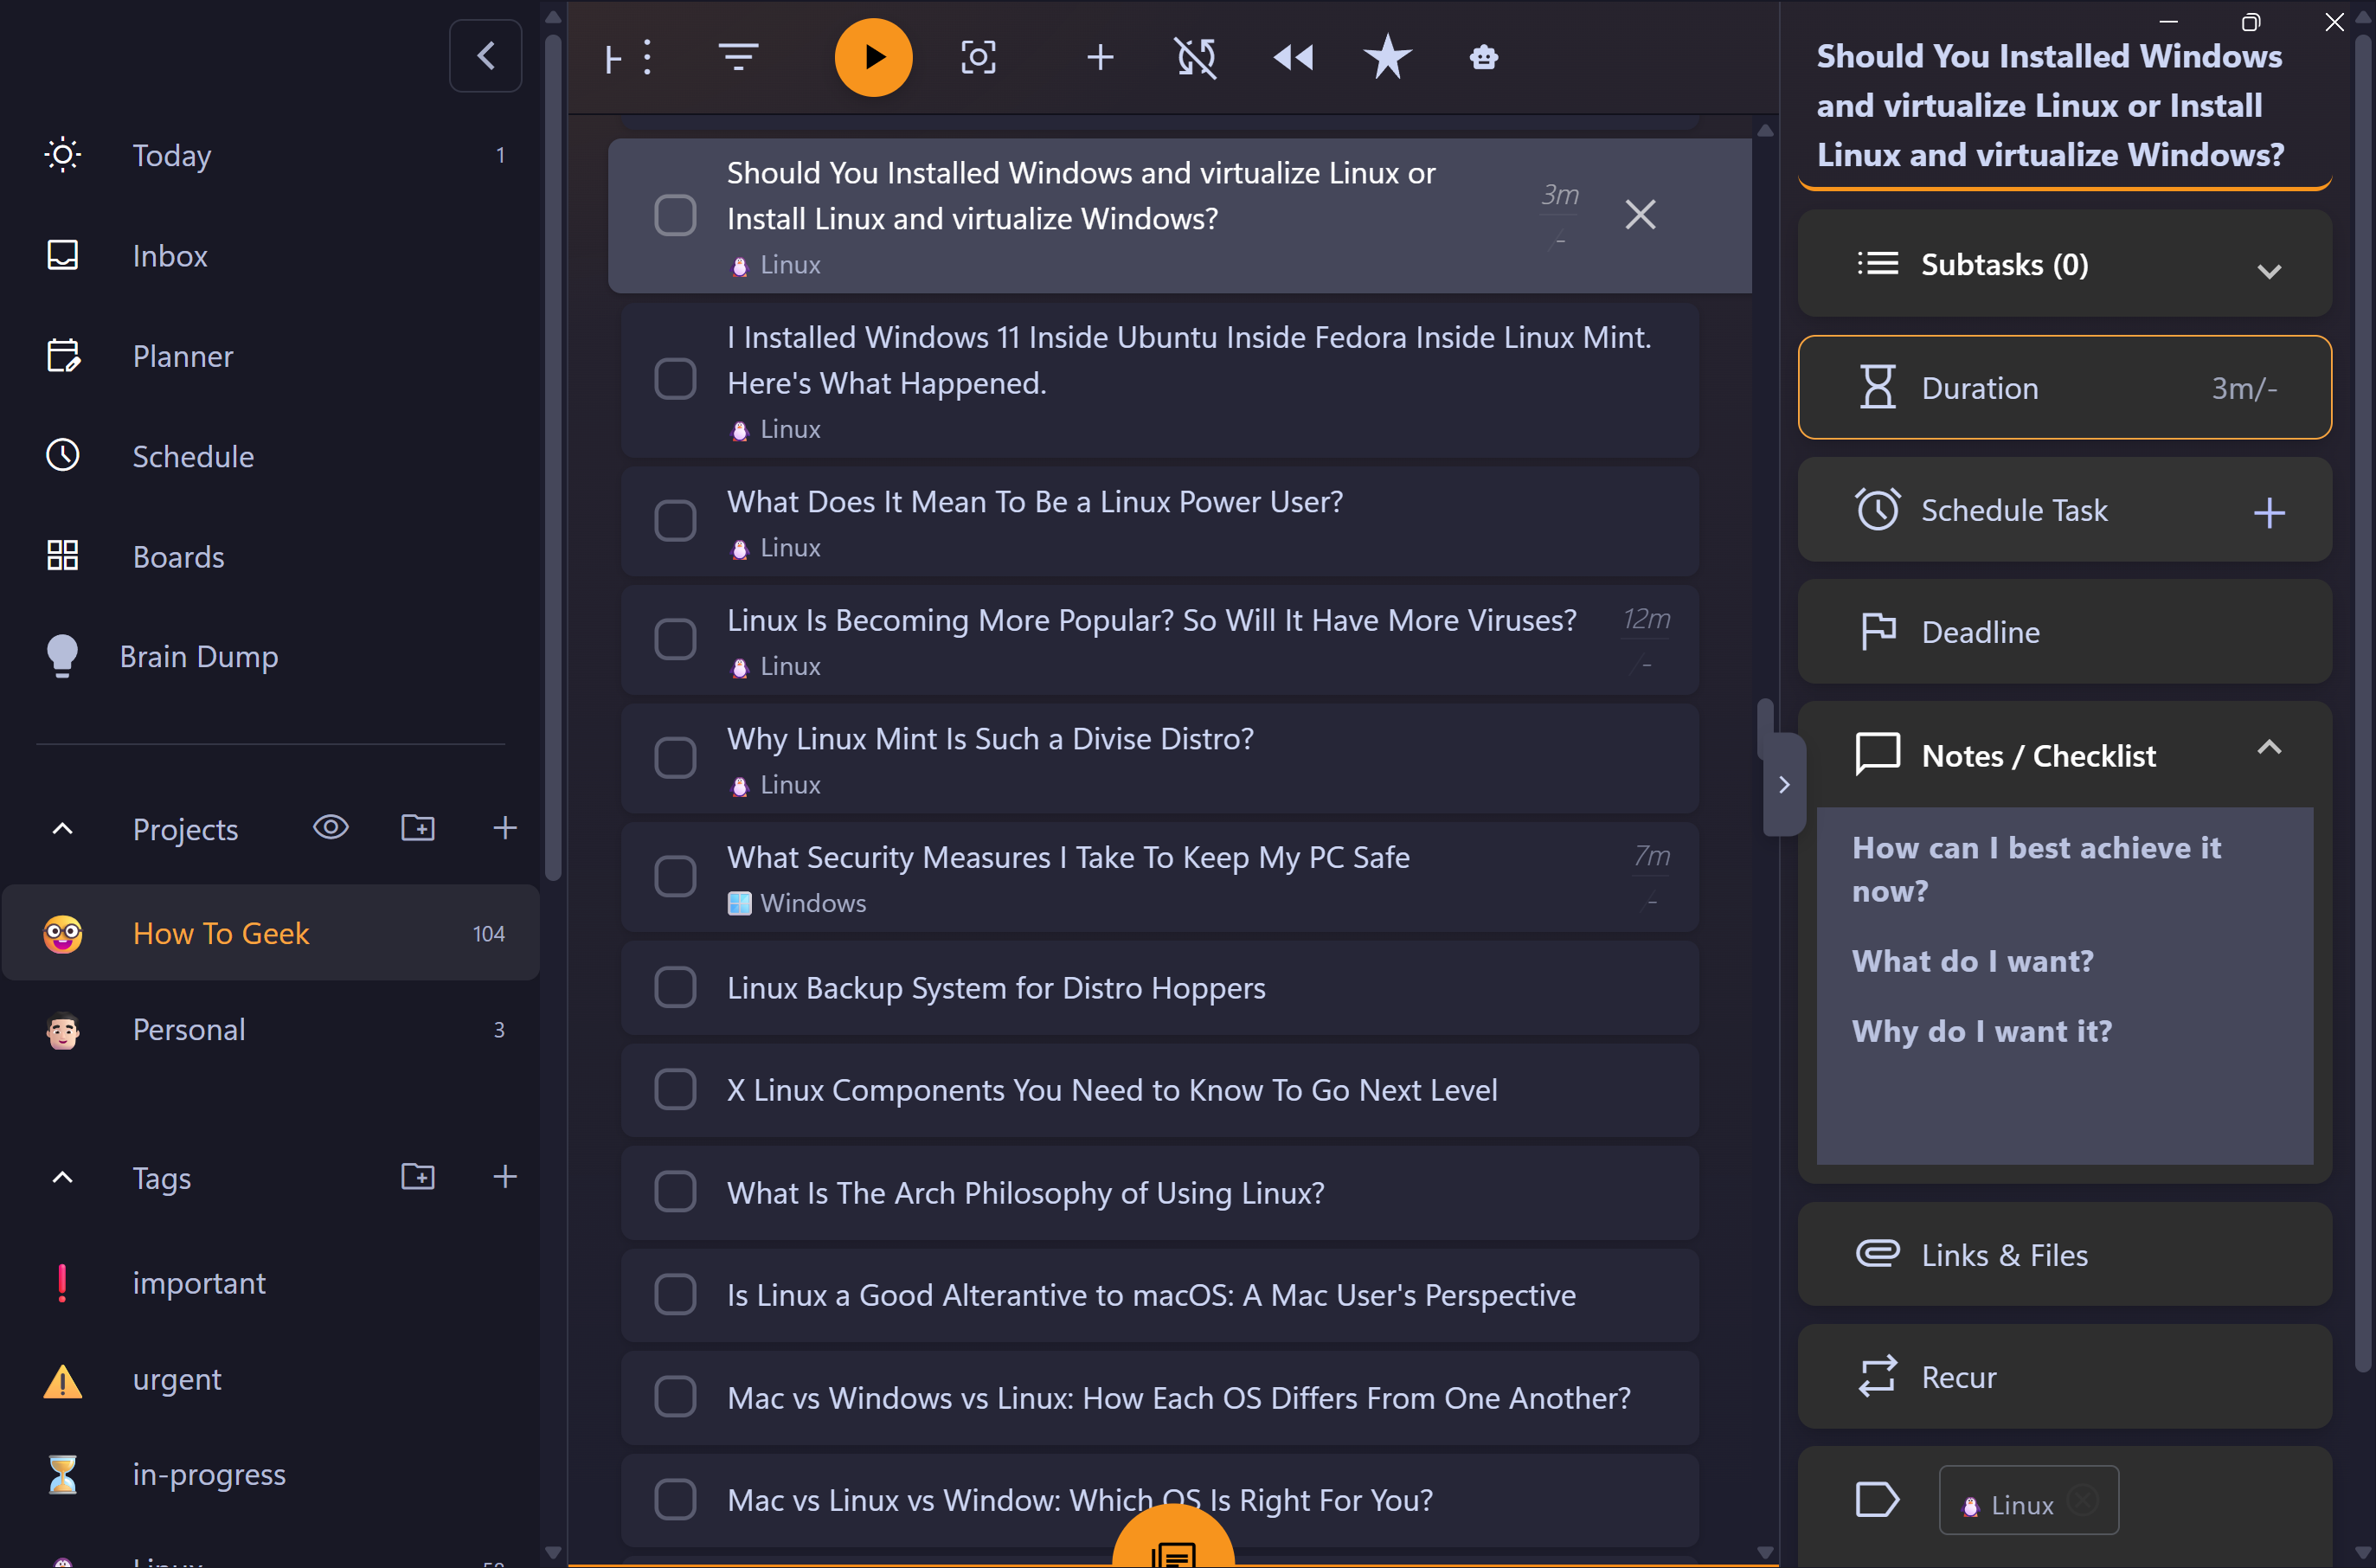This screenshot has height=1568, width=2376.
Task: Click the sync disabled icon
Action: coord(1195,57)
